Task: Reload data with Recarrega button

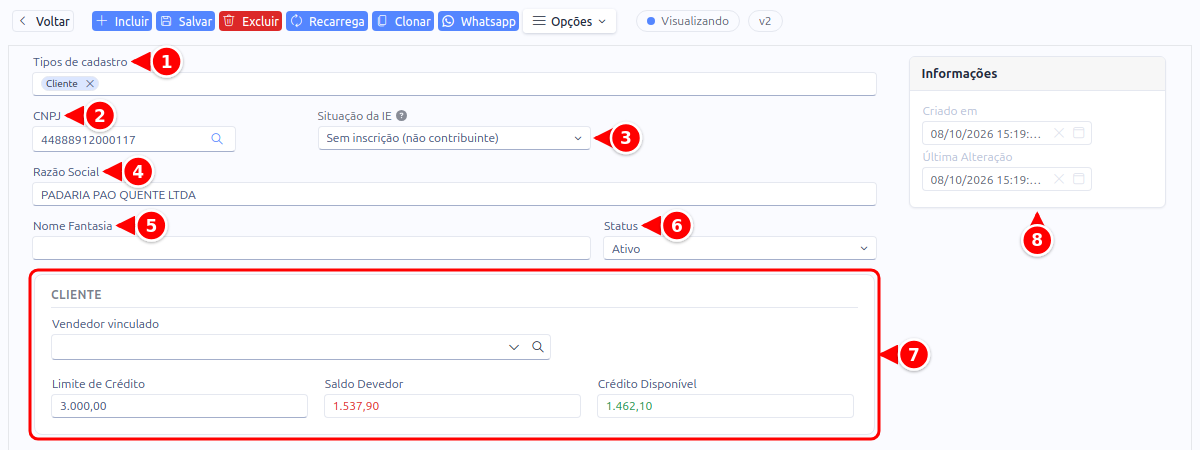Action: pyautogui.click(x=327, y=21)
